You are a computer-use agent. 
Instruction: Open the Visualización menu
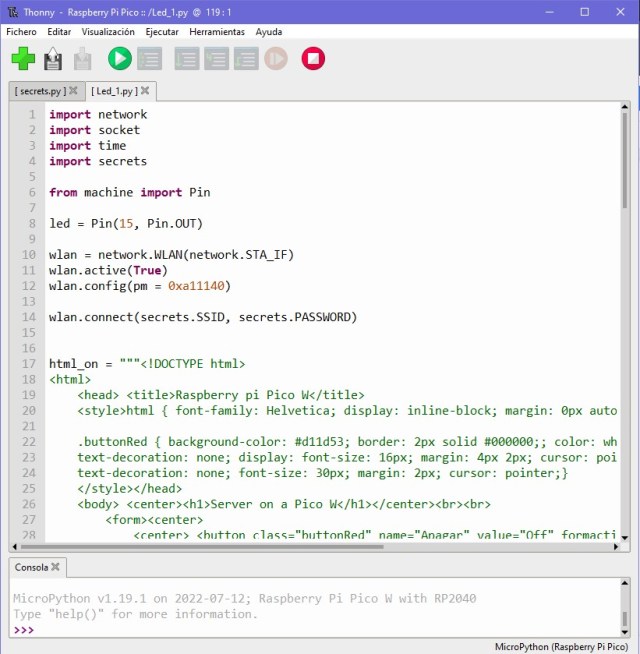pyautogui.click(x=108, y=32)
